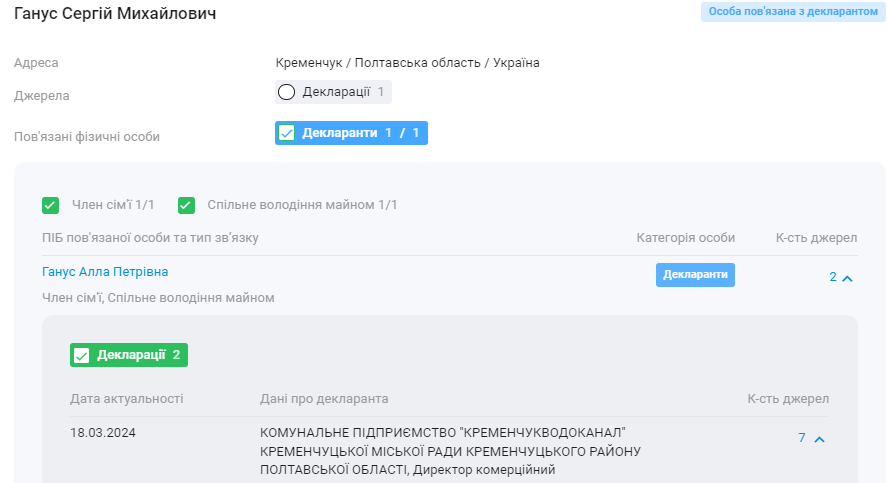Select the 18.03.2024 date entry

coord(103,433)
